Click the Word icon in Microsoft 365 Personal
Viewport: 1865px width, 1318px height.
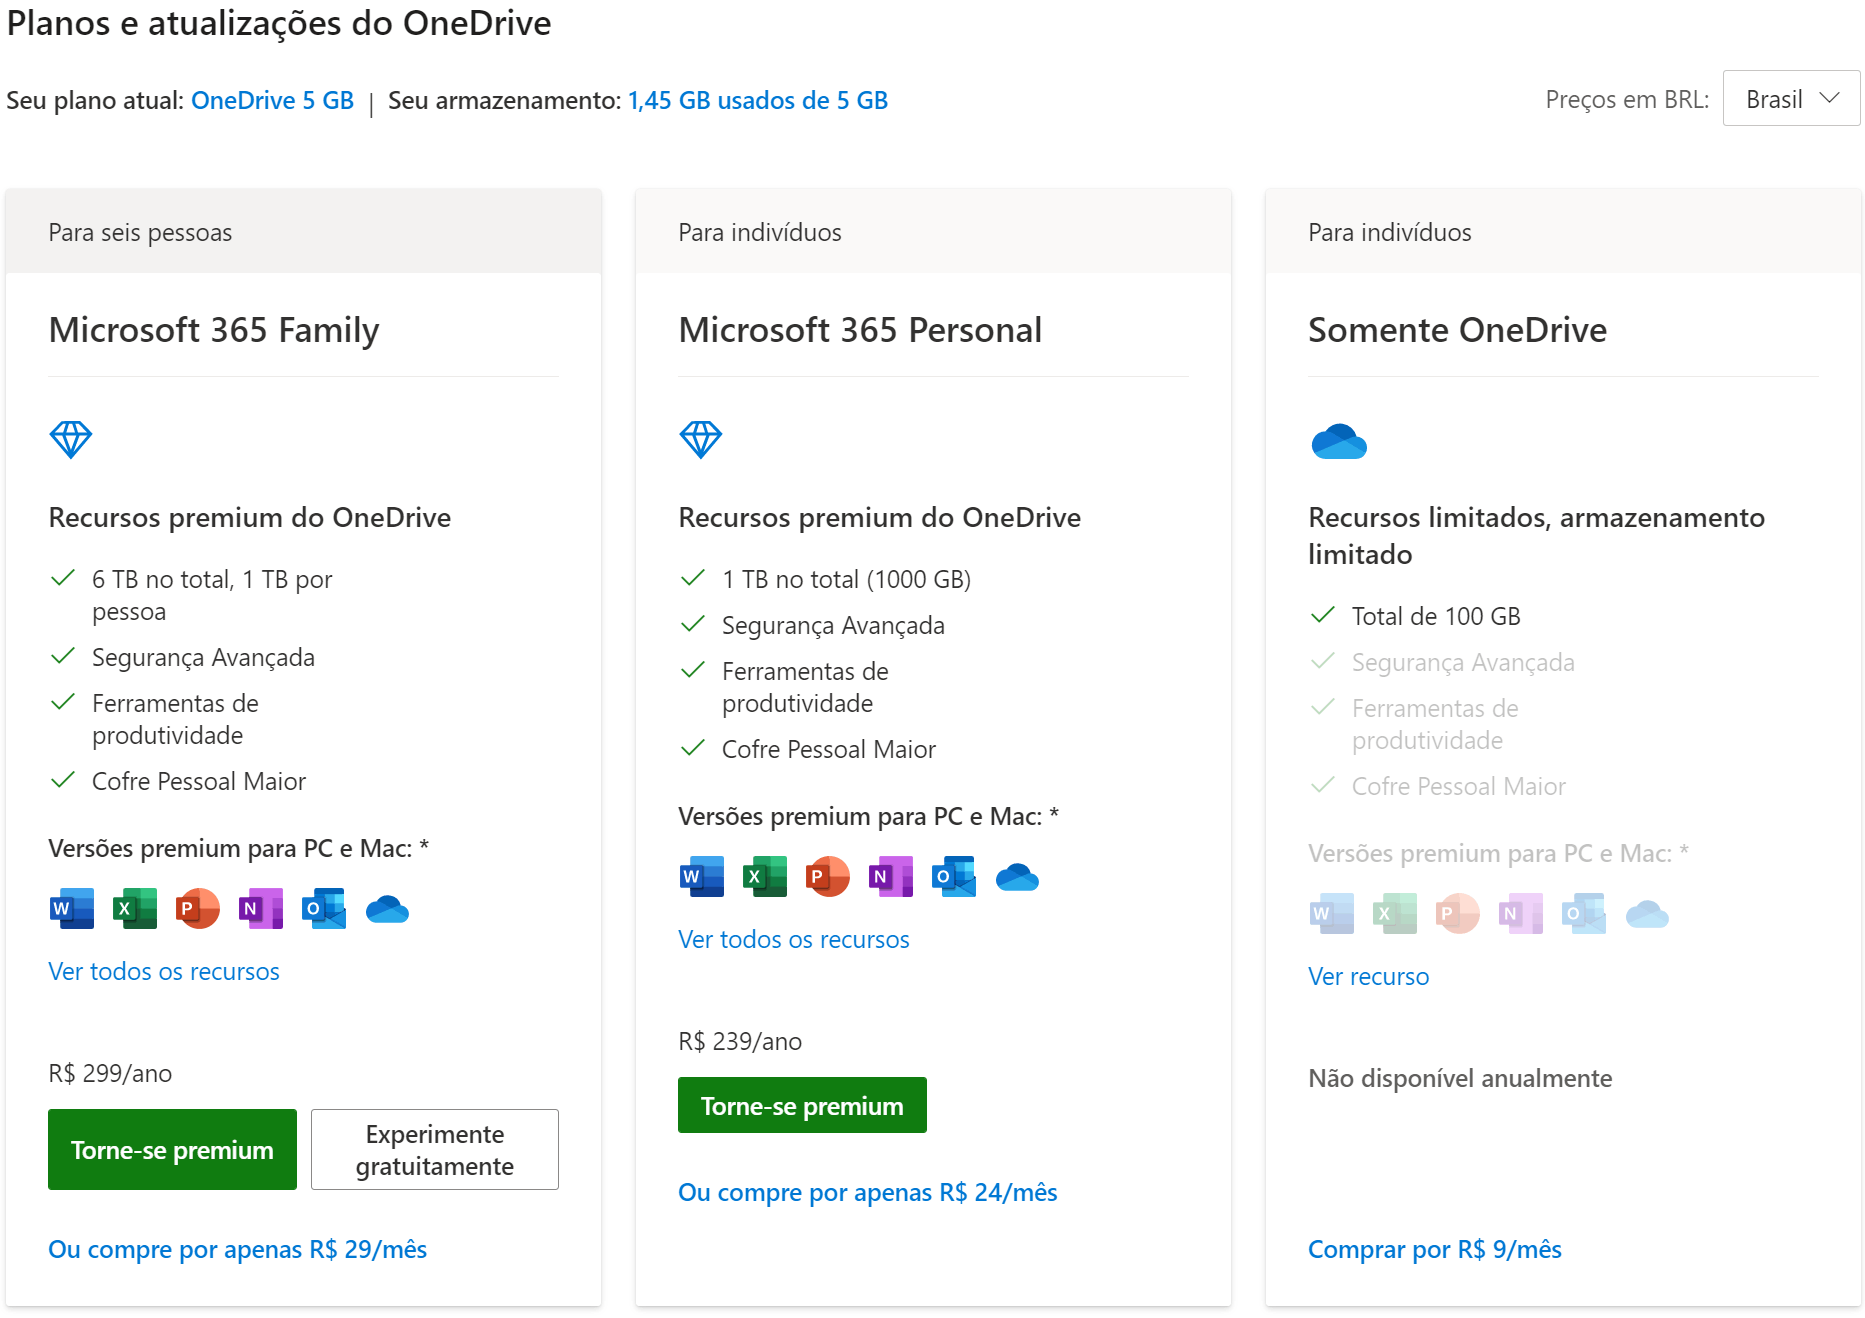pyautogui.click(x=702, y=877)
